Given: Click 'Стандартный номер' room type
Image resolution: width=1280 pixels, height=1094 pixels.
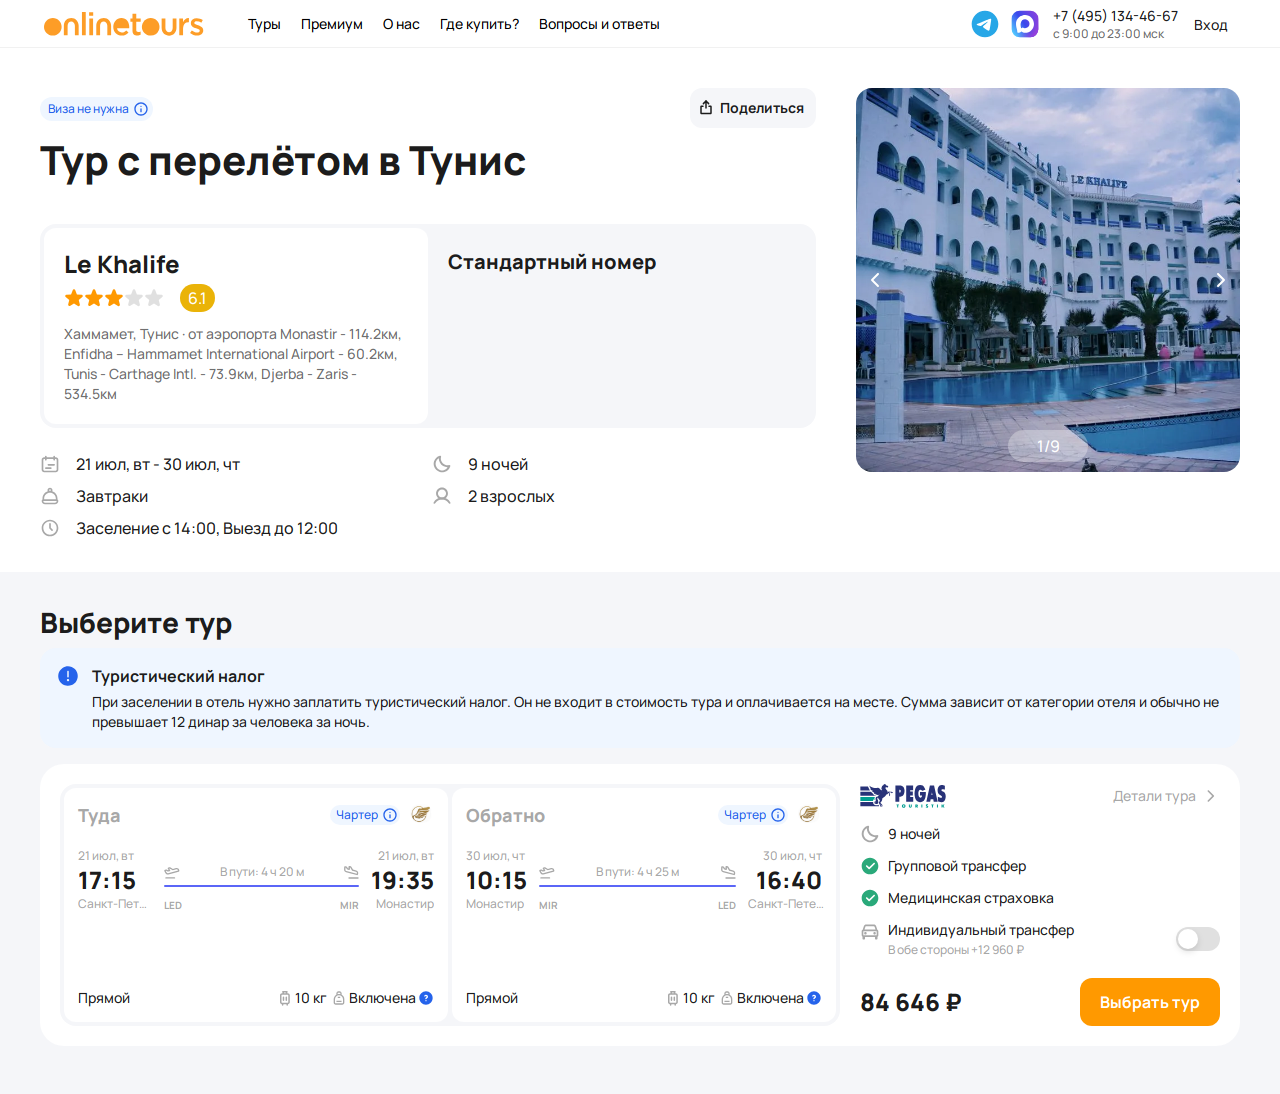Looking at the screenshot, I should coord(552,262).
